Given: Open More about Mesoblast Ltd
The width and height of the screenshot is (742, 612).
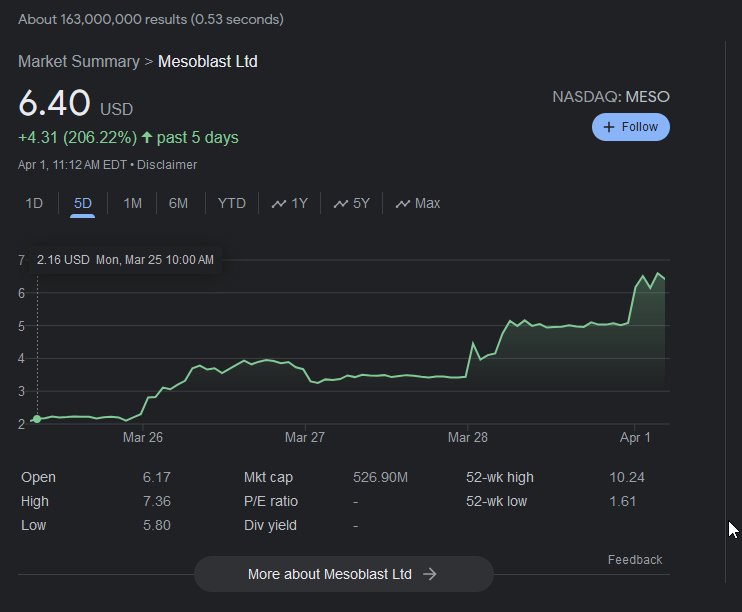Looking at the screenshot, I should click(x=344, y=574).
